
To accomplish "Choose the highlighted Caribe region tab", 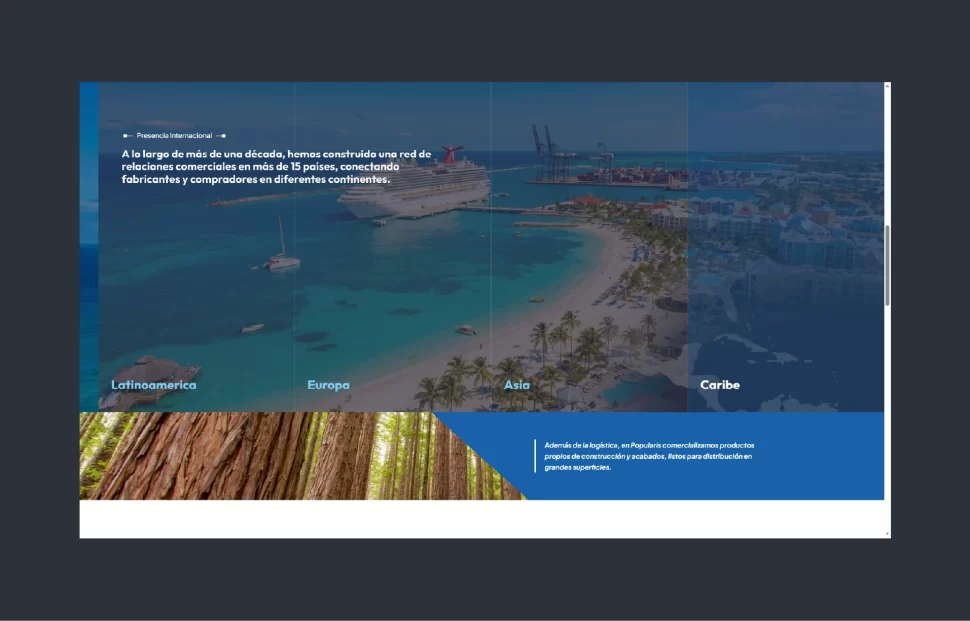I will 720,385.
